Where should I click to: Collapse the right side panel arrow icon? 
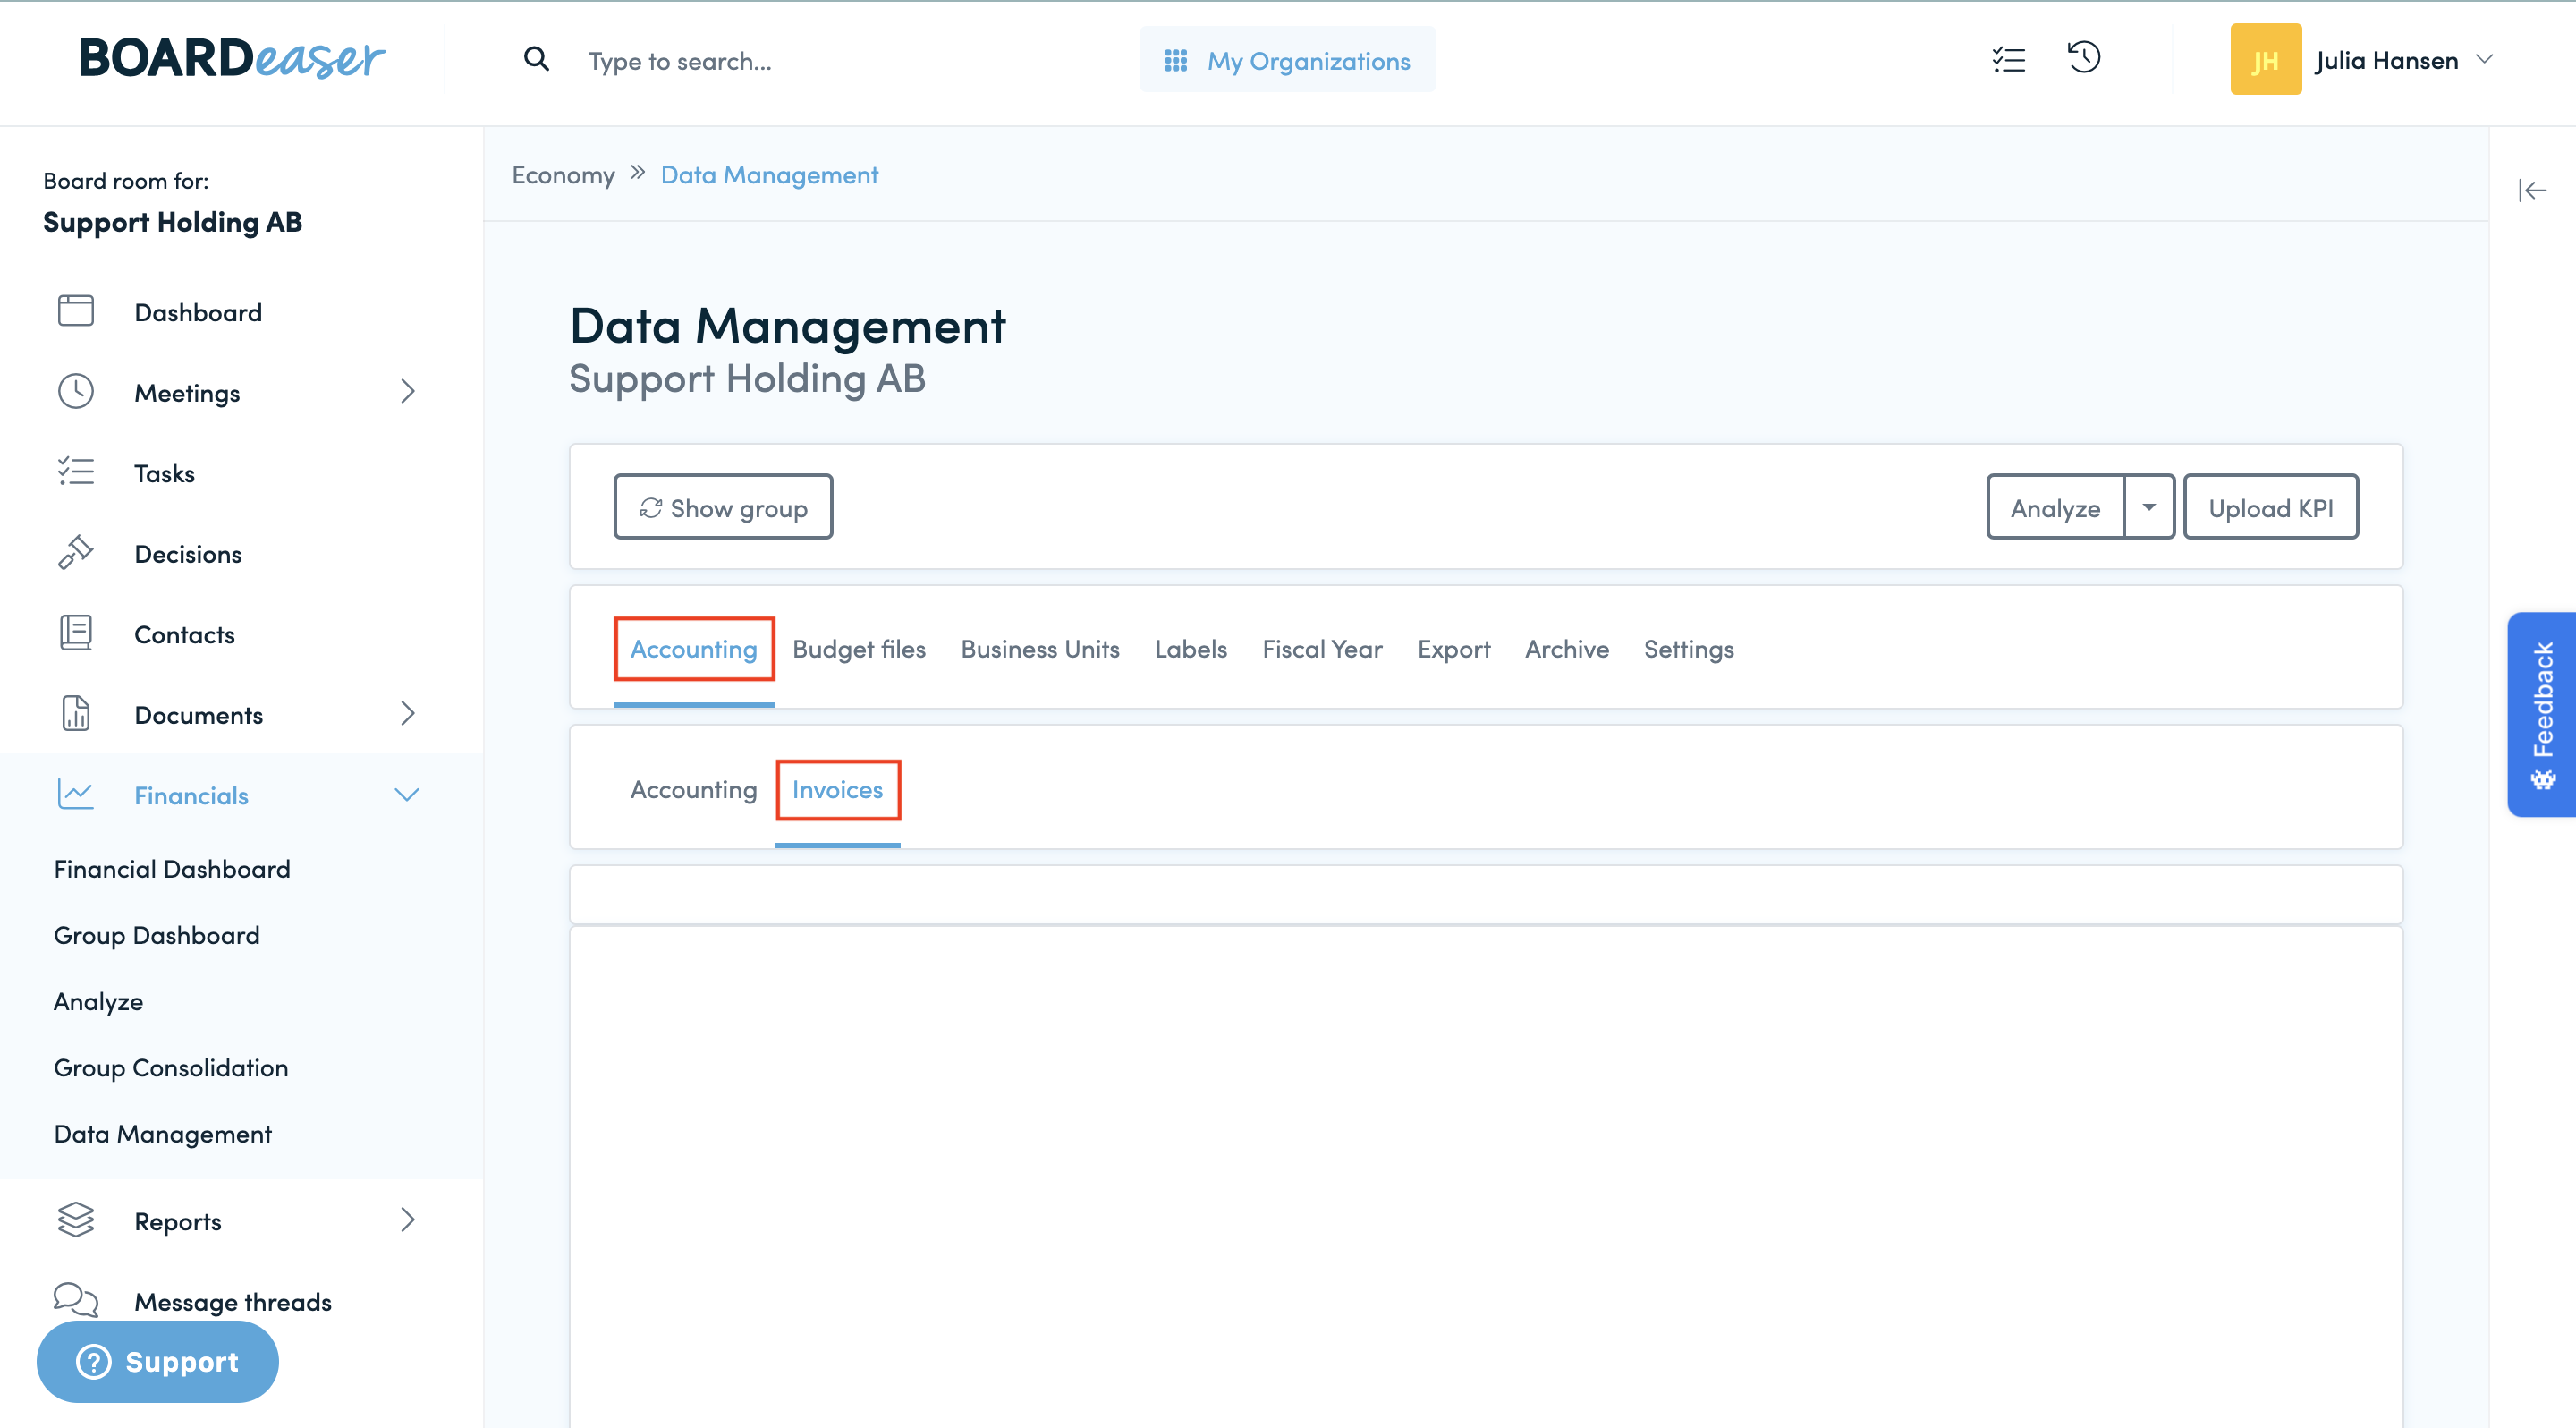[2532, 190]
